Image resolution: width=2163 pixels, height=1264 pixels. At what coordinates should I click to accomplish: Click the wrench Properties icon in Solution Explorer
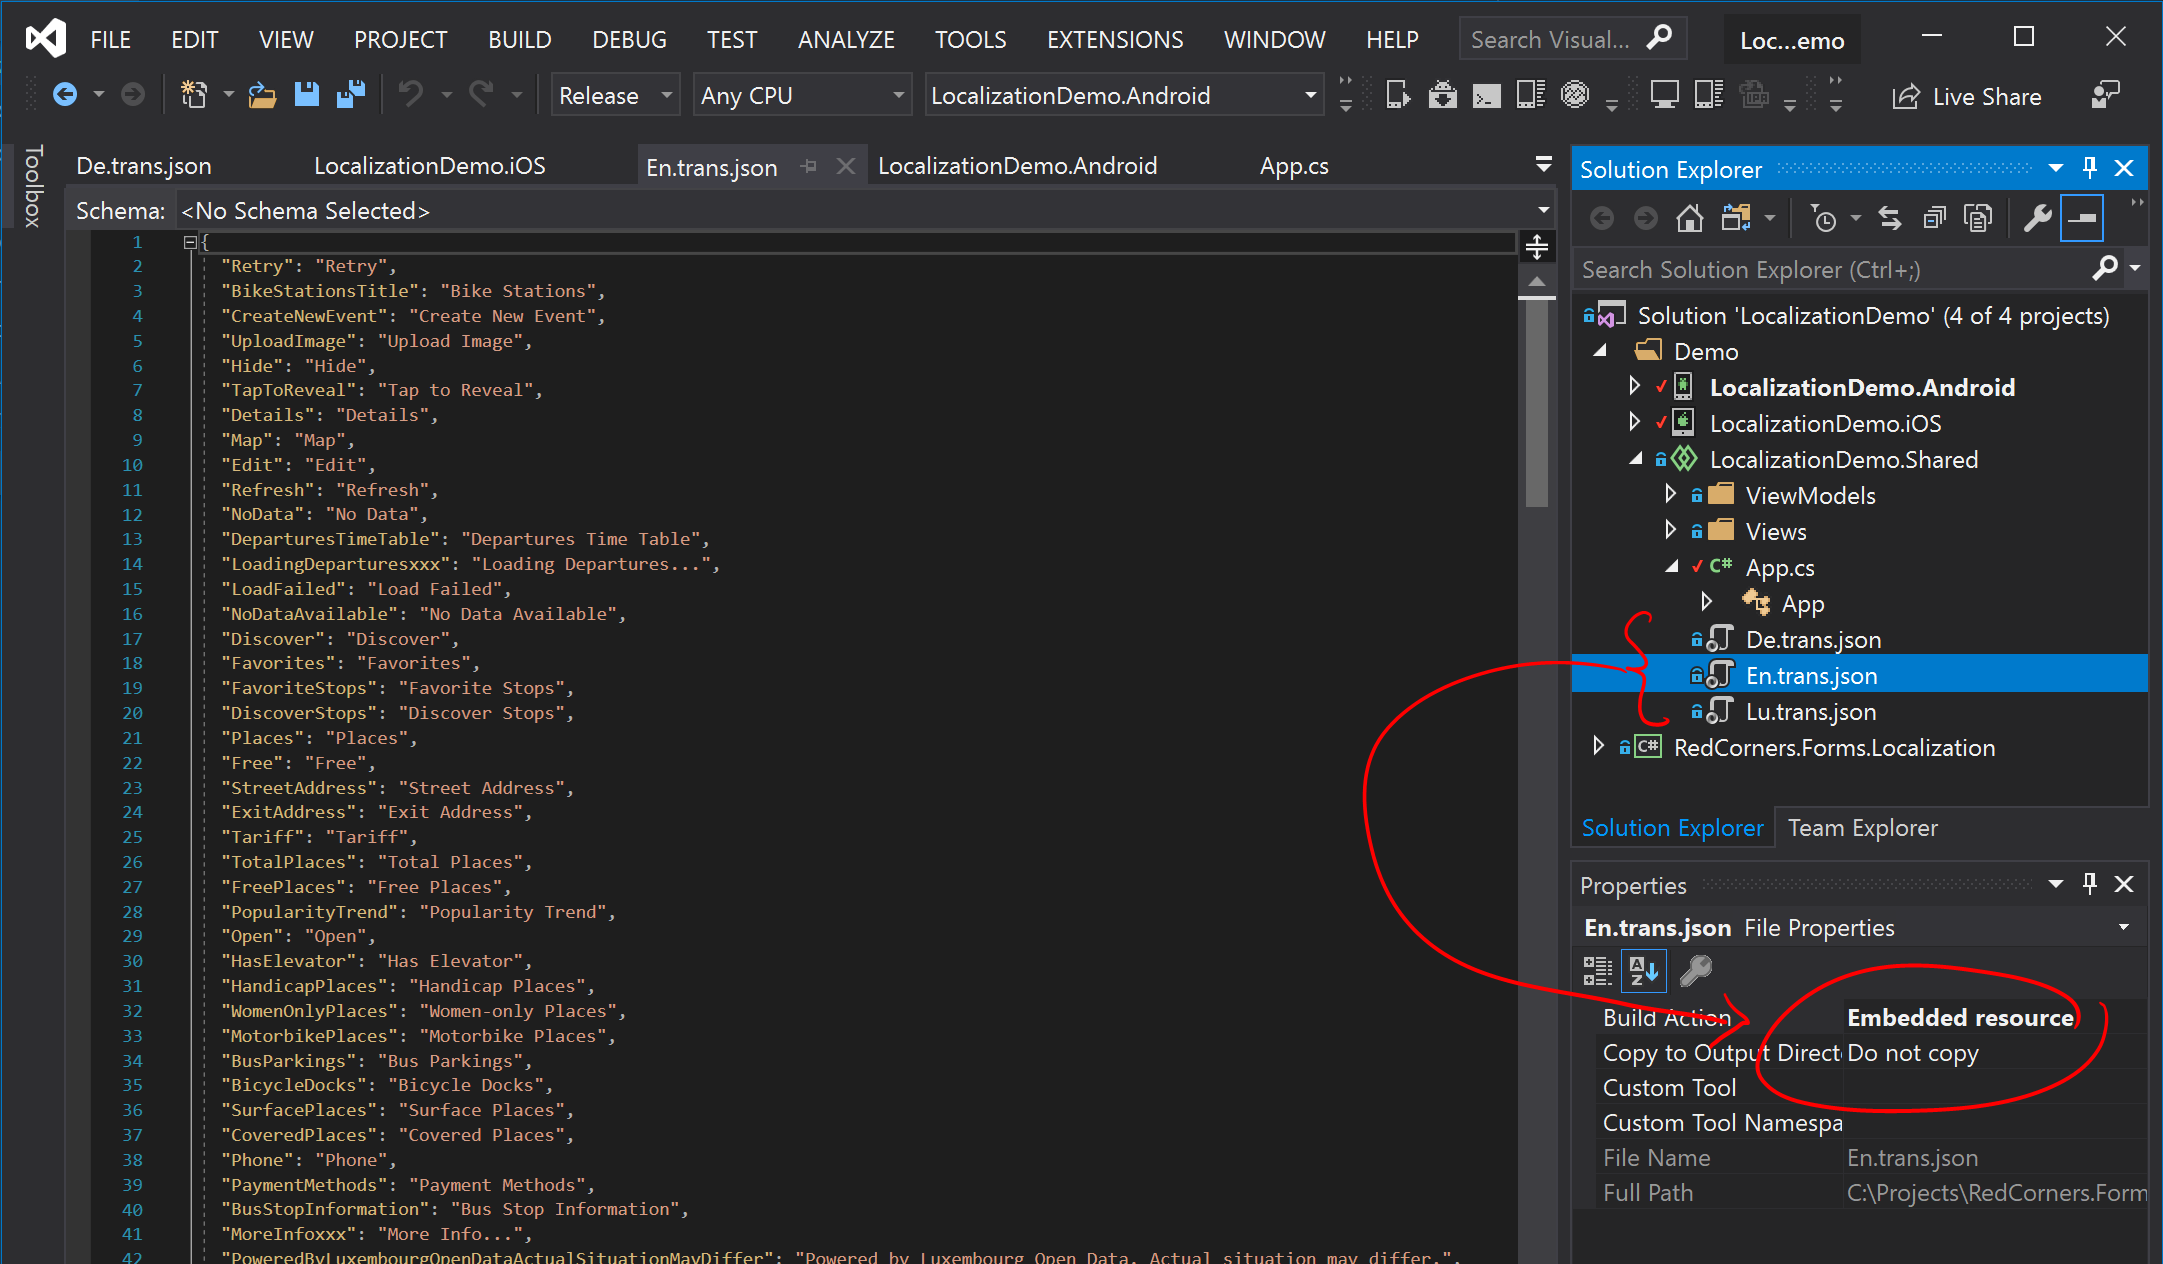(x=2037, y=218)
